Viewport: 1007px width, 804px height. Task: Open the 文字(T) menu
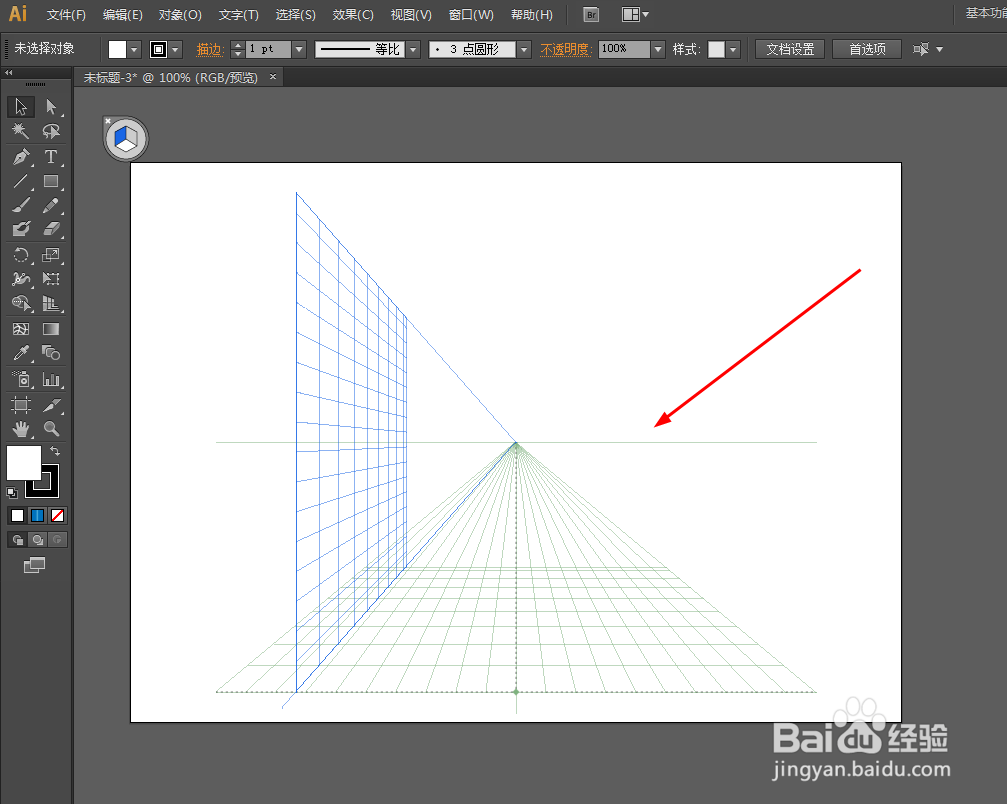coord(238,15)
